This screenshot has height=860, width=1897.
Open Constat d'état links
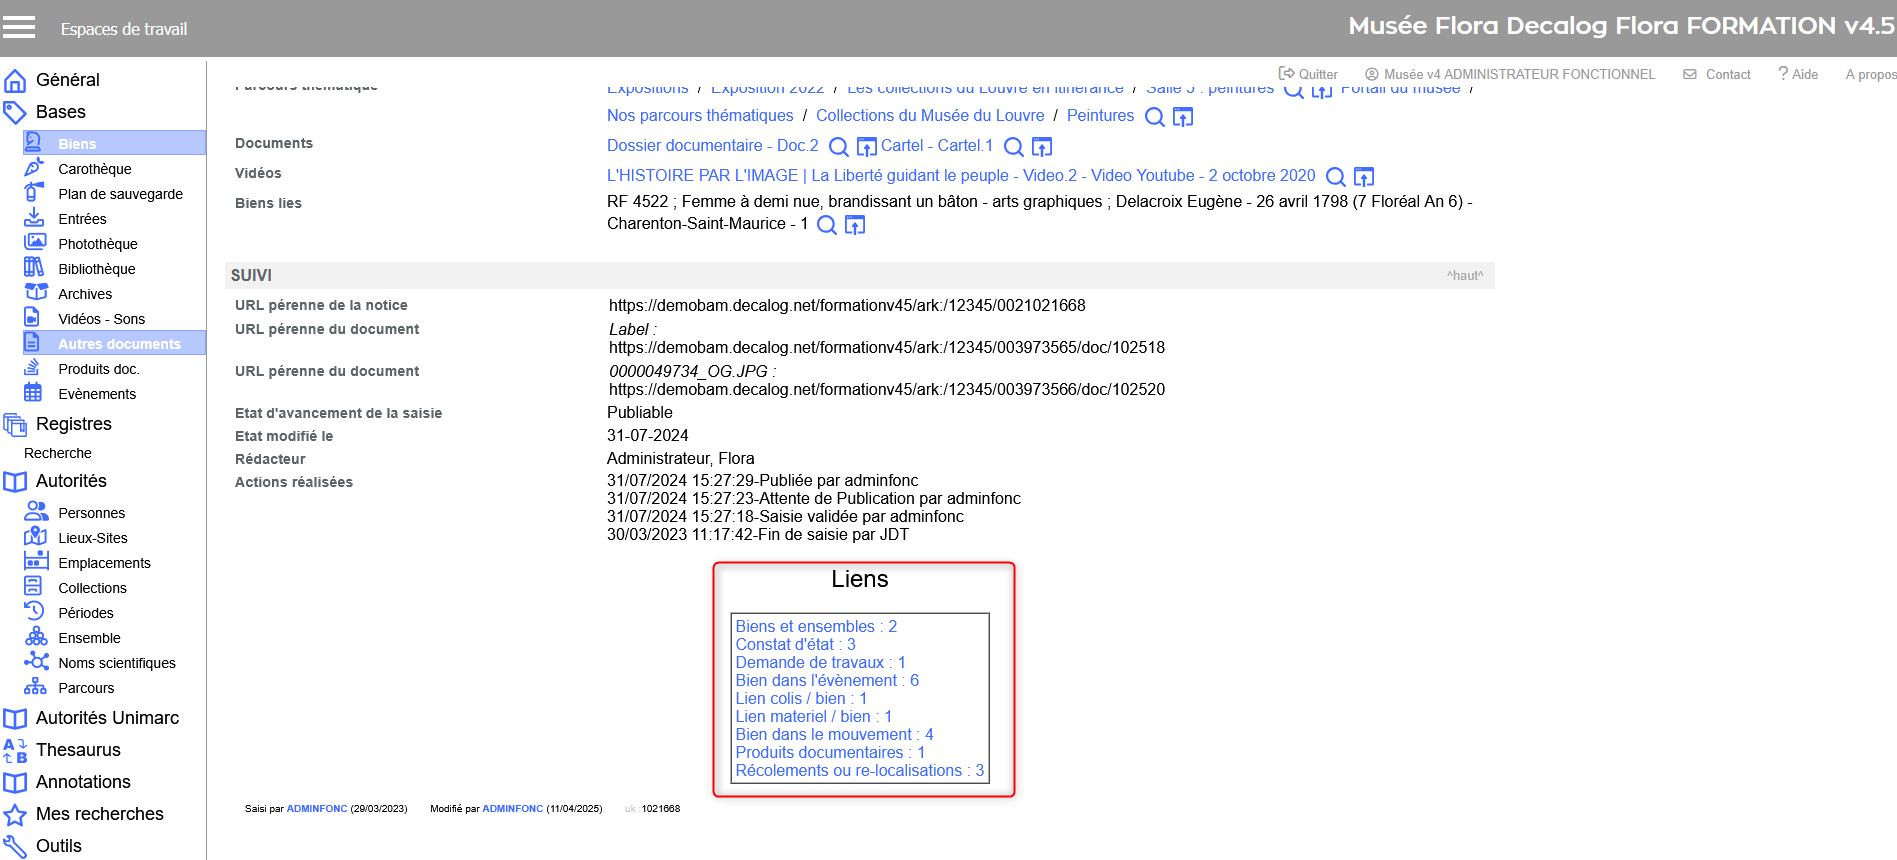pos(795,645)
